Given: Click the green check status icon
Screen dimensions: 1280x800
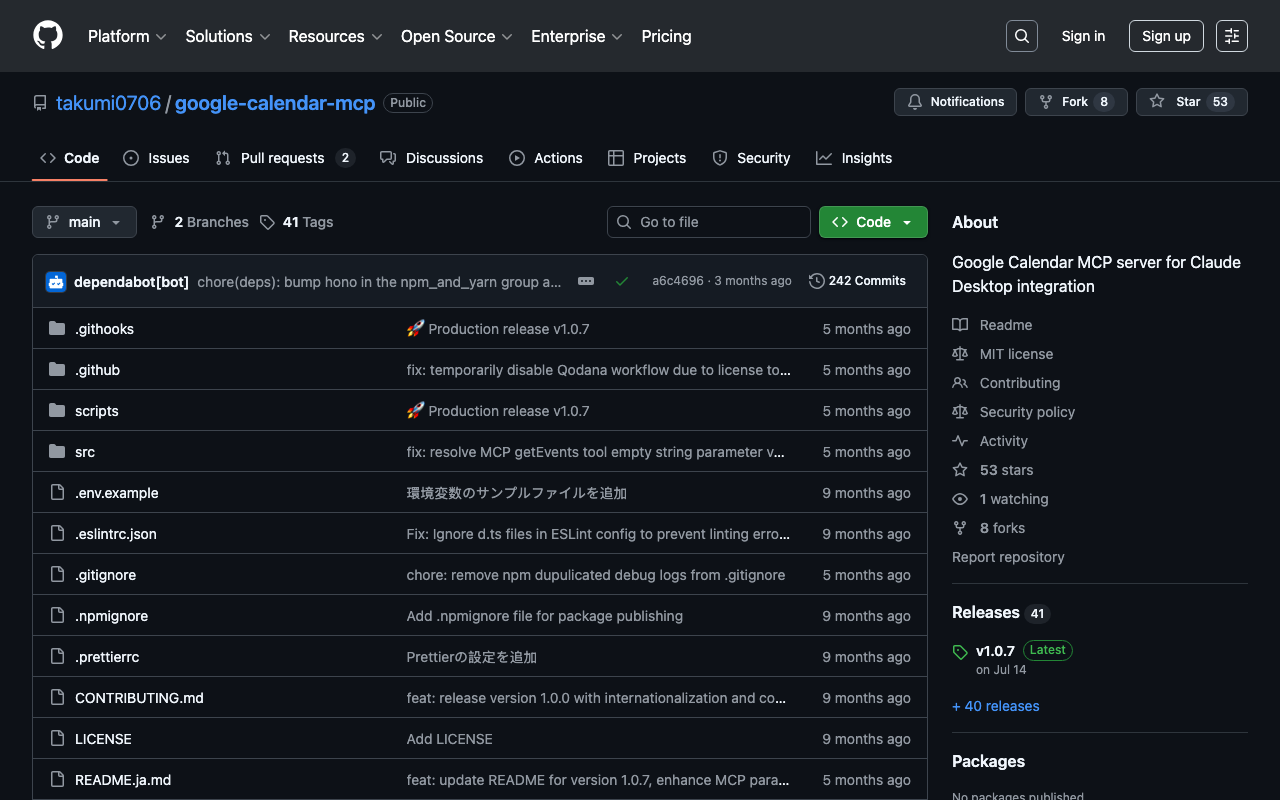Looking at the screenshot, I should [x=622, y=282].
